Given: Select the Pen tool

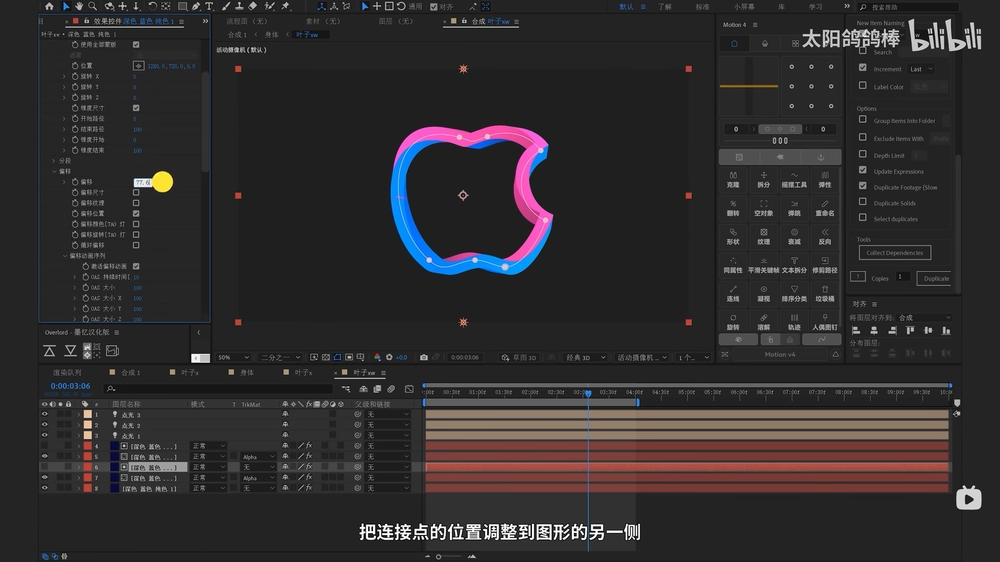Looking at the screenshot, I should [x=196, y=6].
